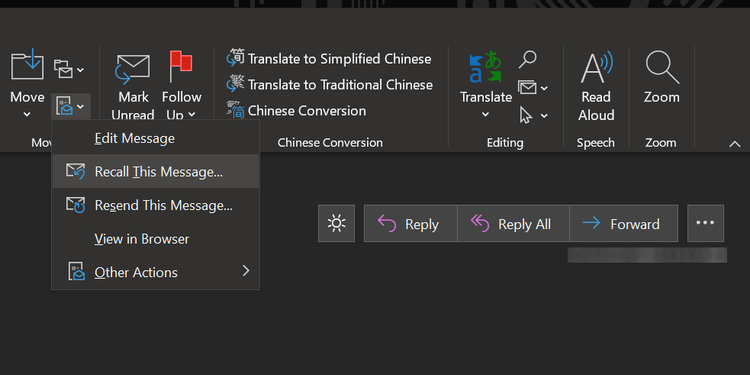Click the Translate language icon
750x375 pixels.
pos(485,67)
